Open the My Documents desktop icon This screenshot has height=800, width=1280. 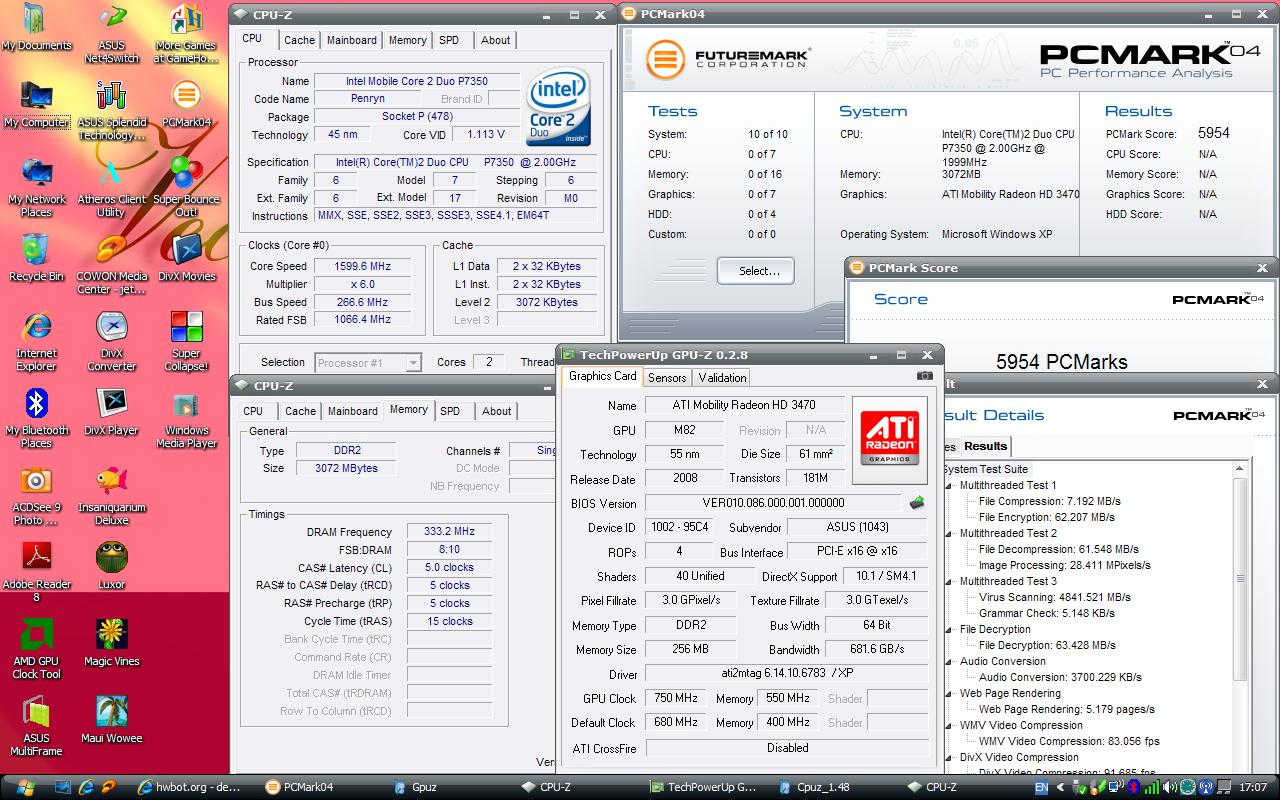tap(36, 26)
